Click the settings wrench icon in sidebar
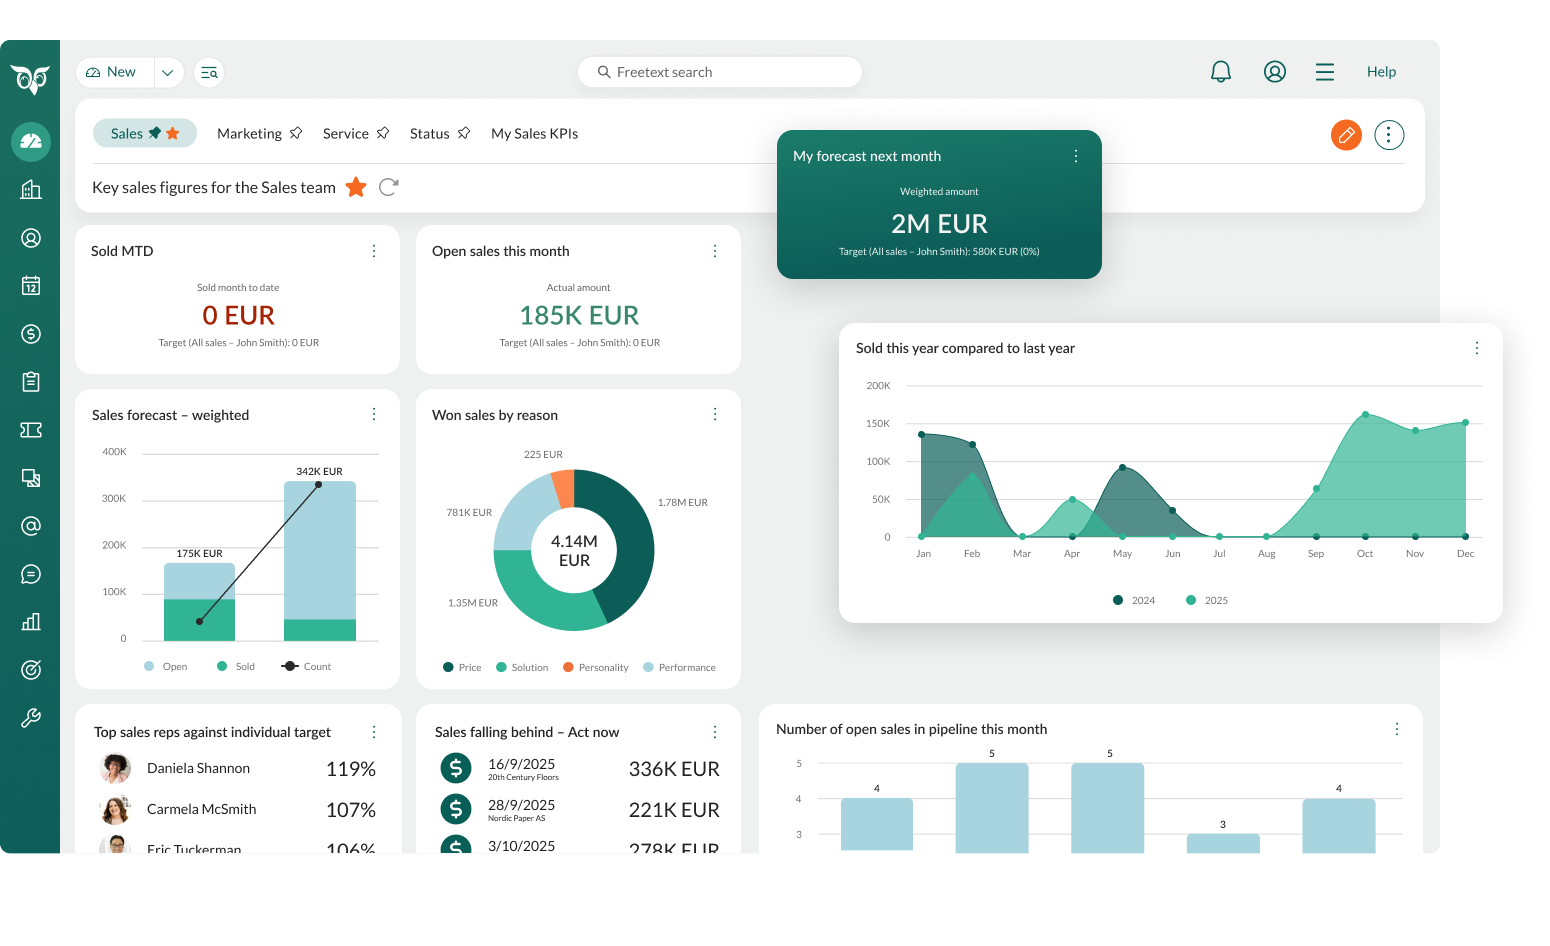 (x=31, y=718)
